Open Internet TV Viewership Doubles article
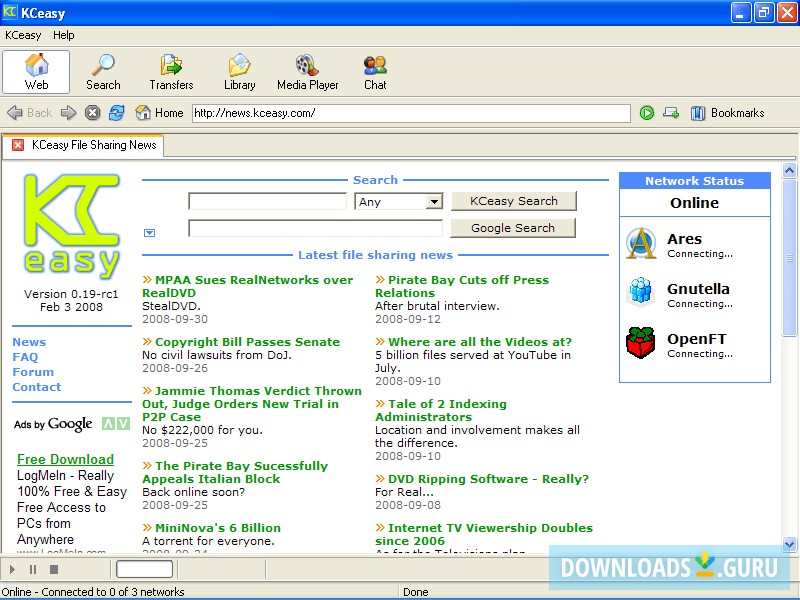 tap(484, 534)
